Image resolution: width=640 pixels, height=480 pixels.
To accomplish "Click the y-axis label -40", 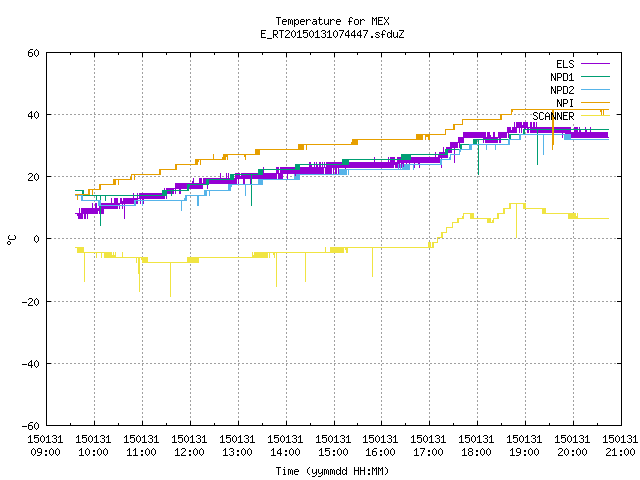I will coord(31,364).
